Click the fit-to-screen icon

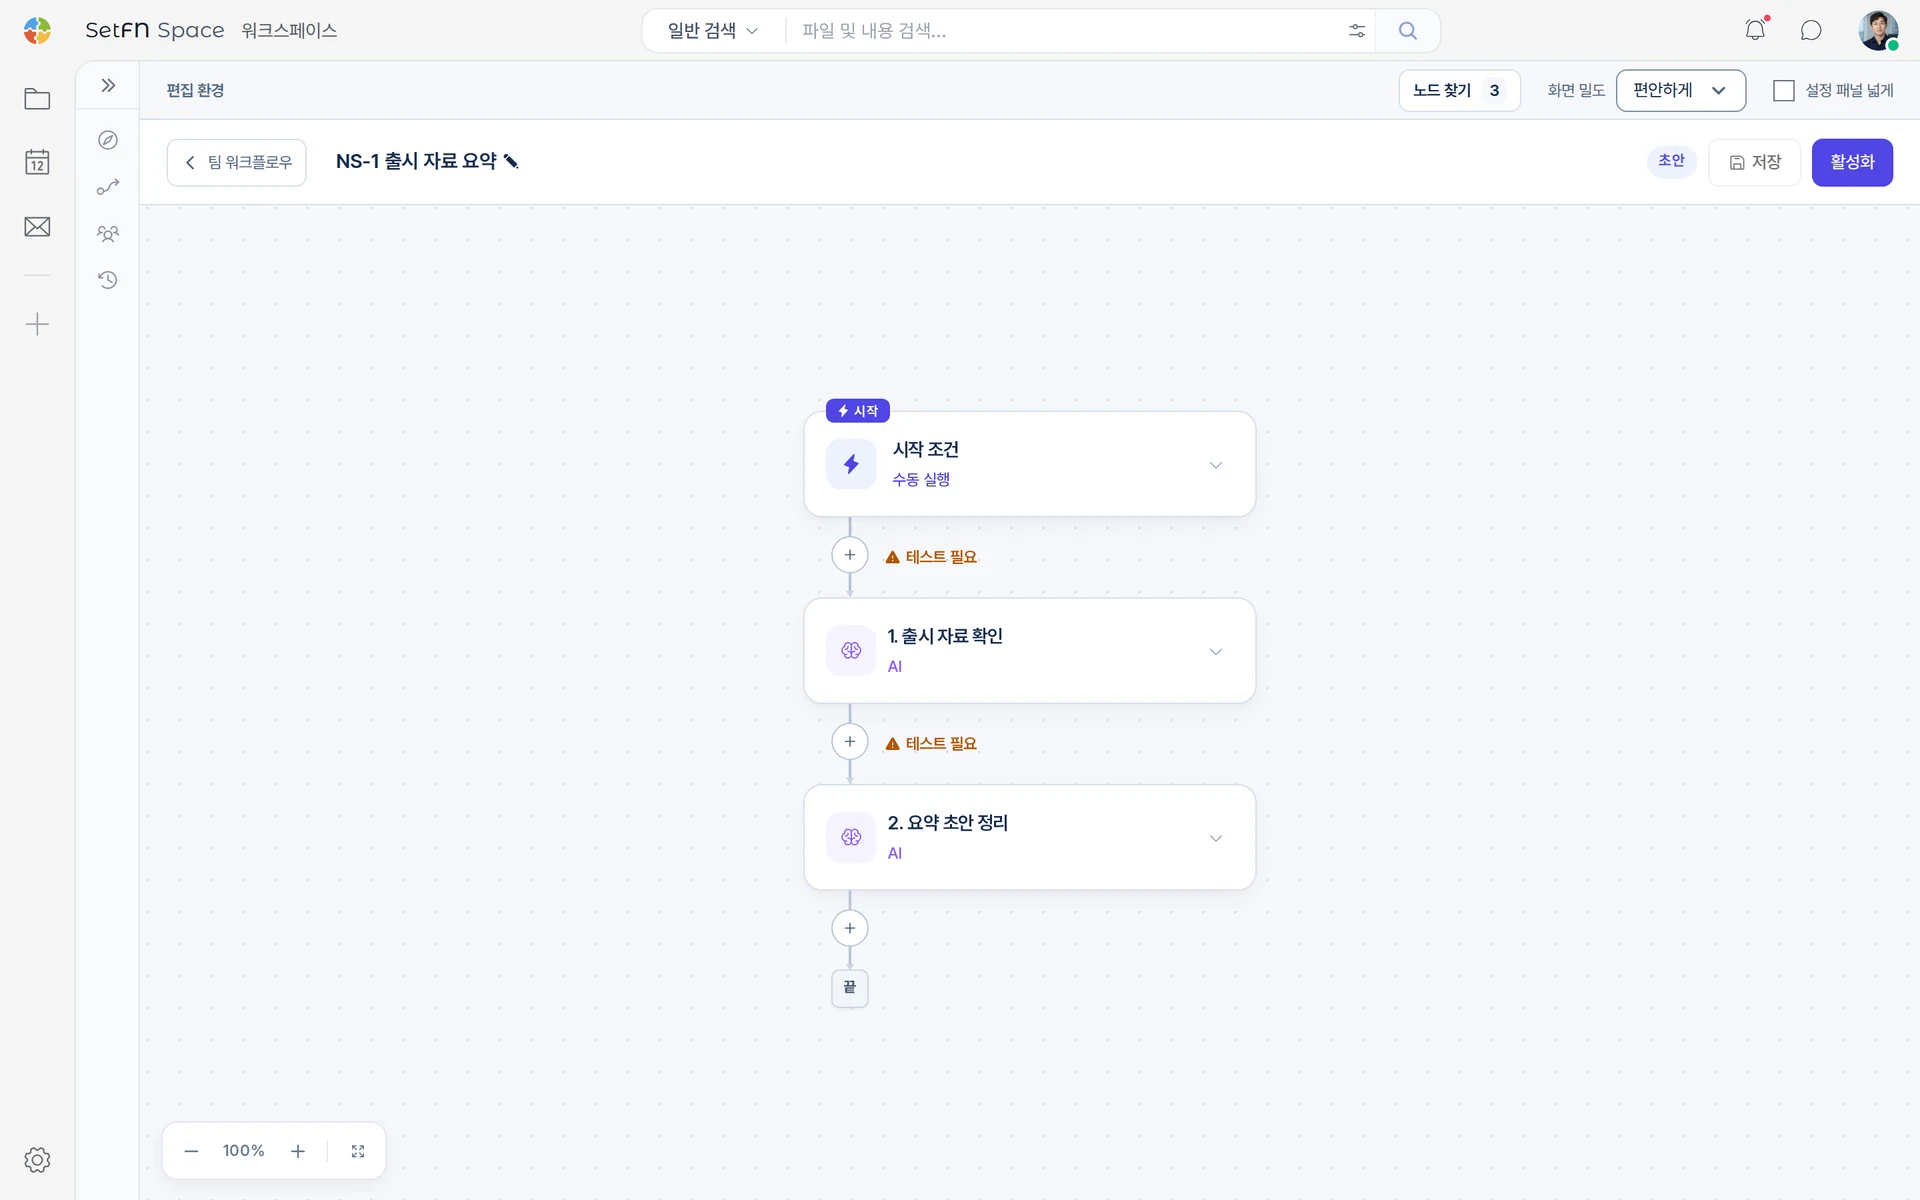[x=358, y=1151]
